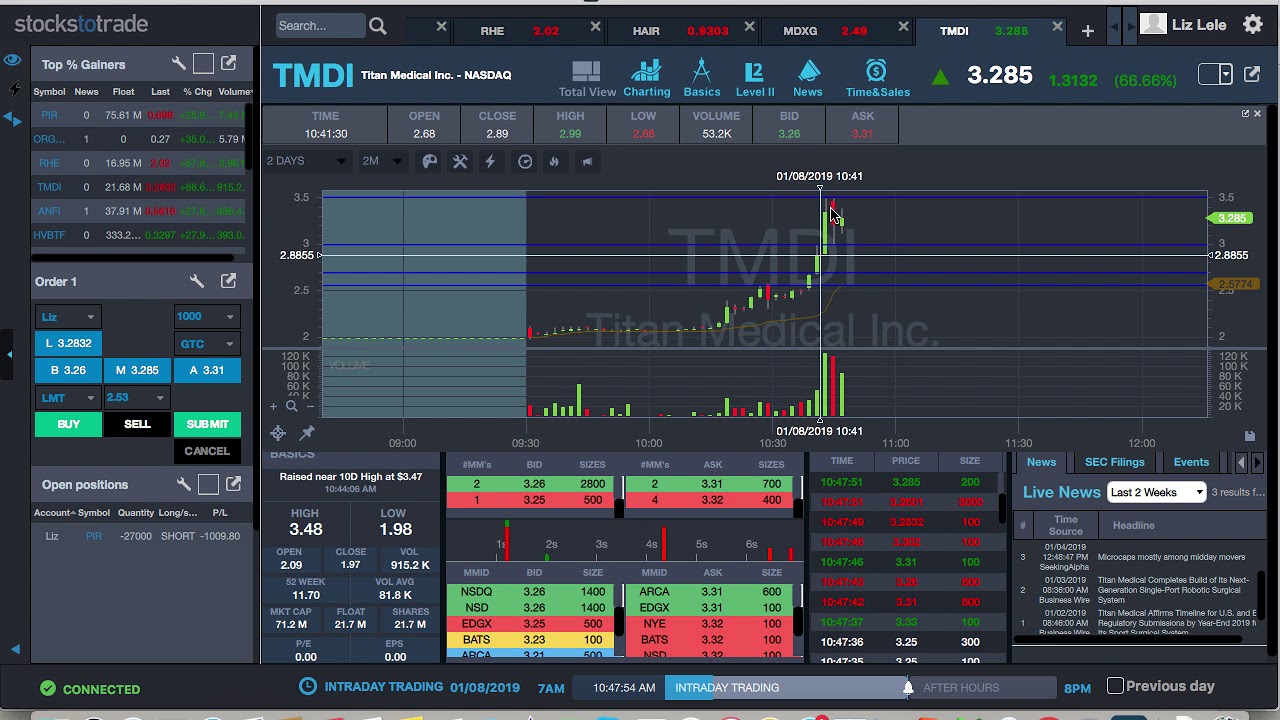
Task: Open the 2.53 price dropdown
Action: pyautogui.click(x=136, y=398)
